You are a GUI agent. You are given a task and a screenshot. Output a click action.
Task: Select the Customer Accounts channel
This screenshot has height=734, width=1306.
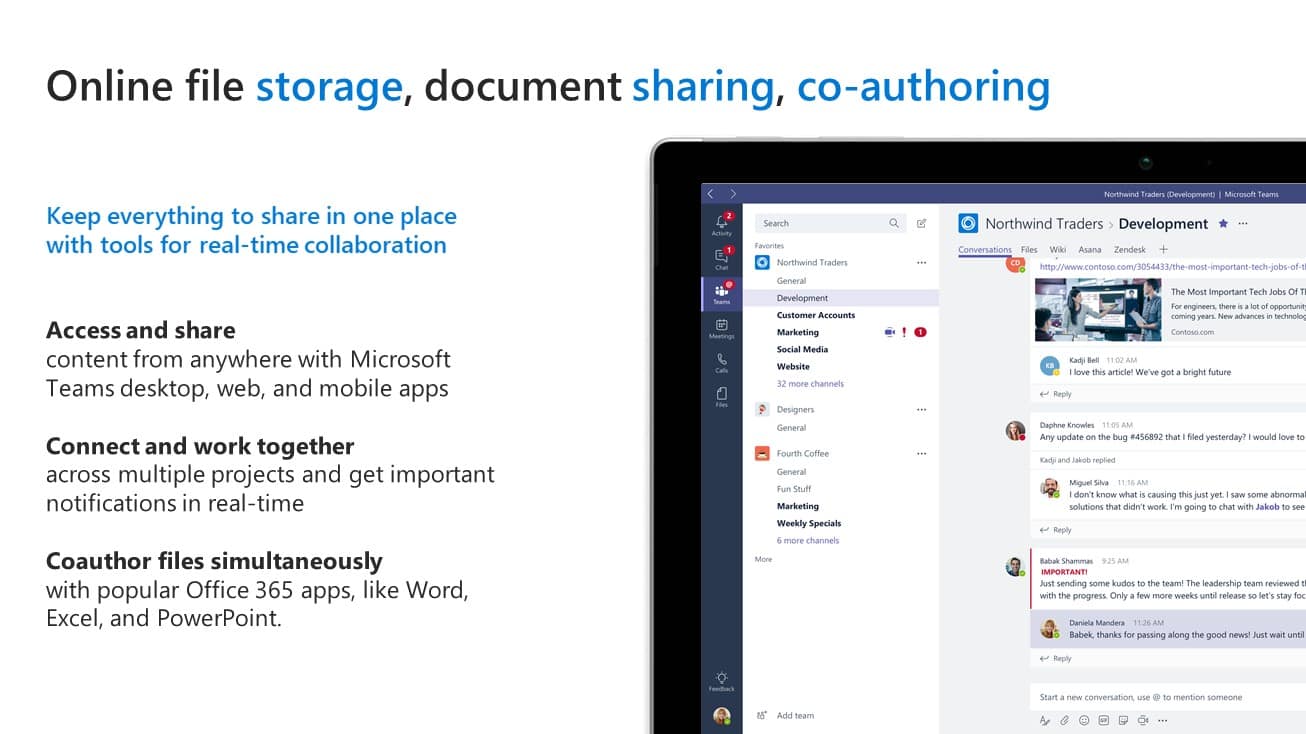click(816, 315)
